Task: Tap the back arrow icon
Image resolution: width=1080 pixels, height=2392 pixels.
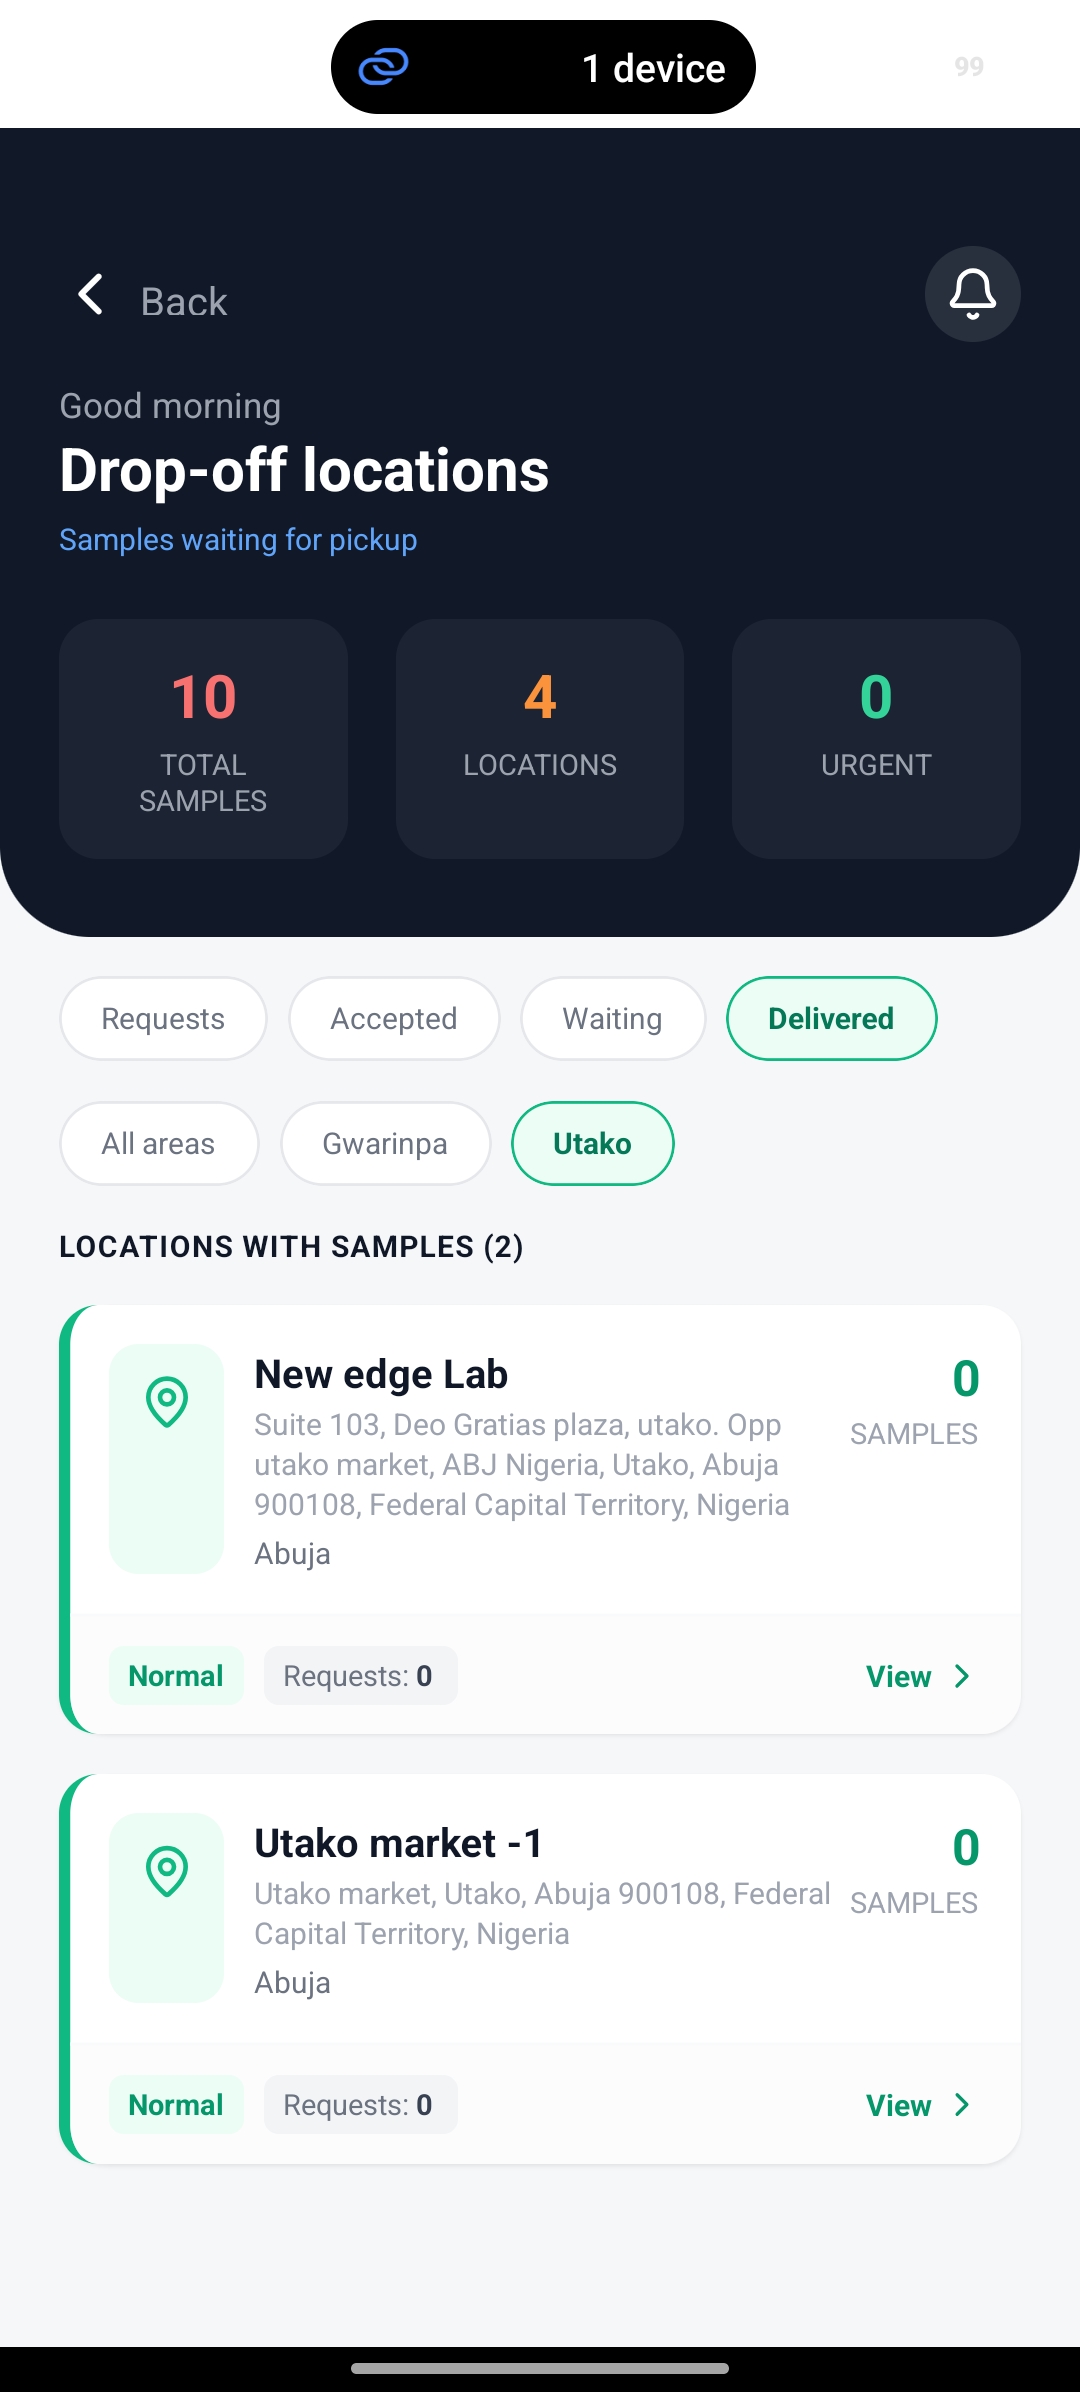Action: pyautogui.click(x=91, y=295)
